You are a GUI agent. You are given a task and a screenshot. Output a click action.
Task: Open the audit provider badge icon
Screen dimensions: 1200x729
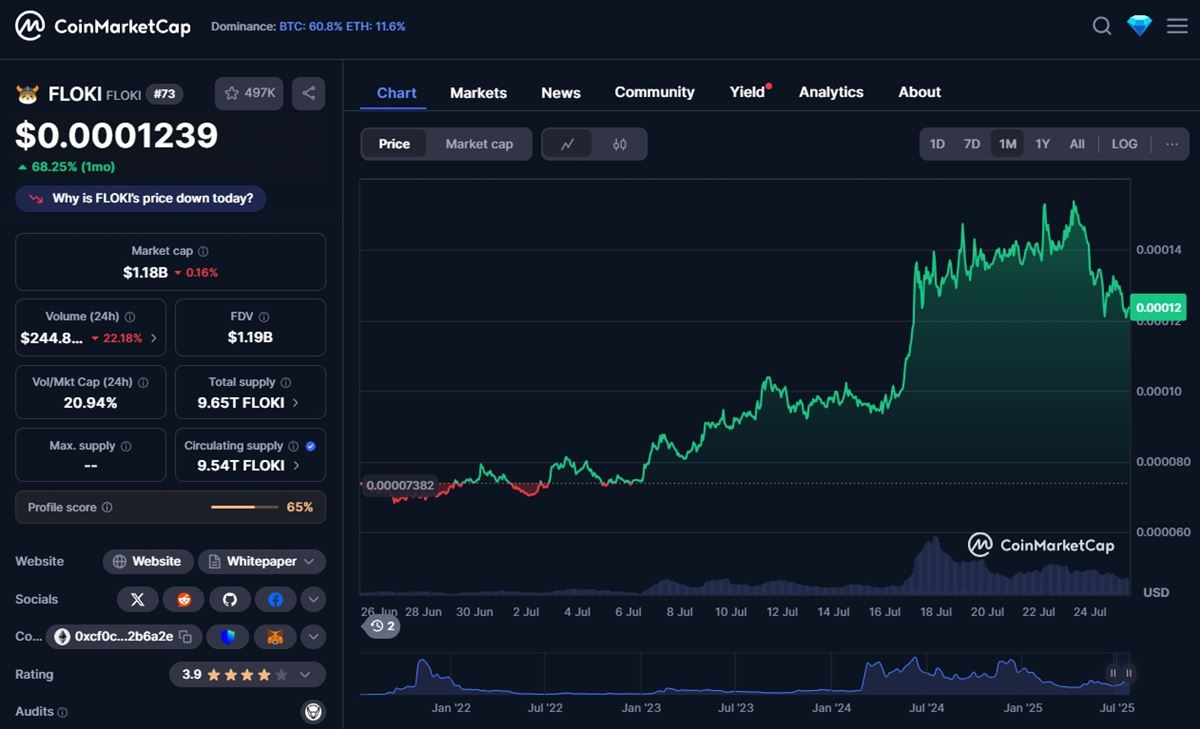click(313, 712)
